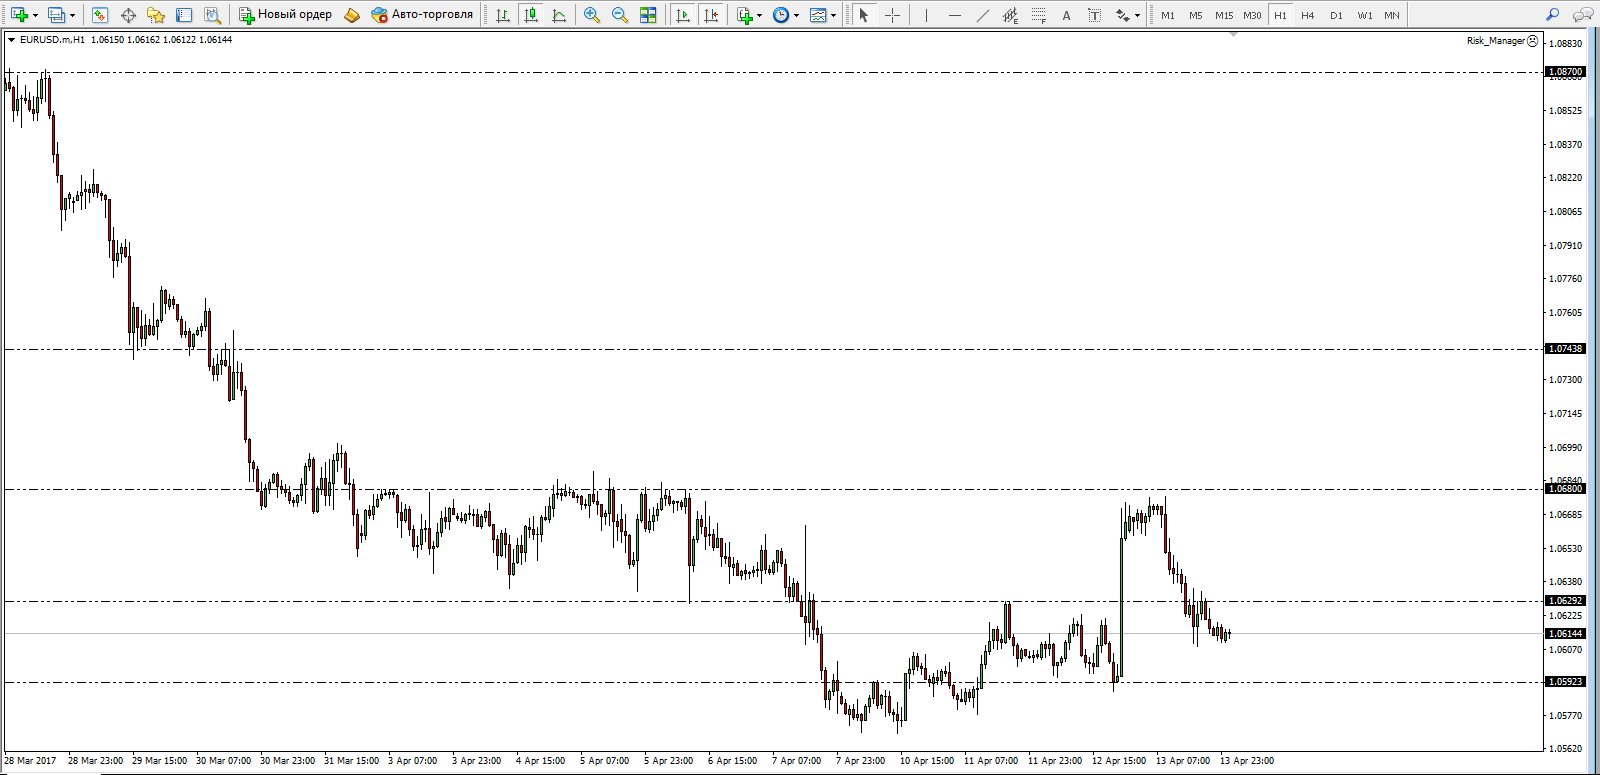Open the search magnifier
1600x775 pixels.
pos(1552,15)
